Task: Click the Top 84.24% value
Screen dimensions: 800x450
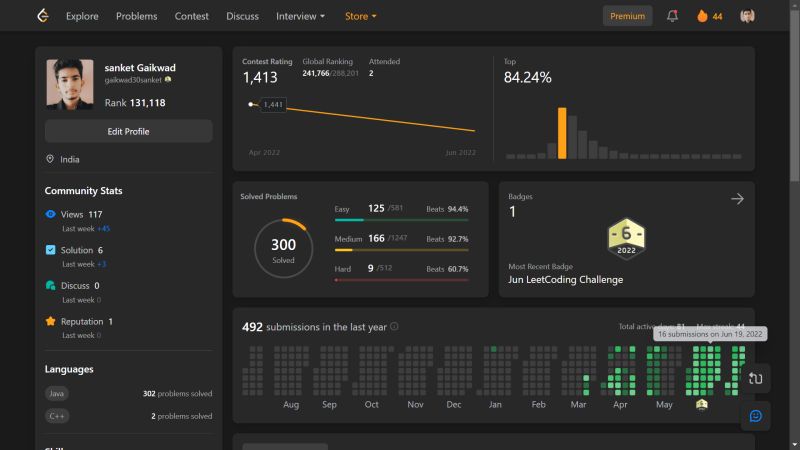Action: coord(528,78)
